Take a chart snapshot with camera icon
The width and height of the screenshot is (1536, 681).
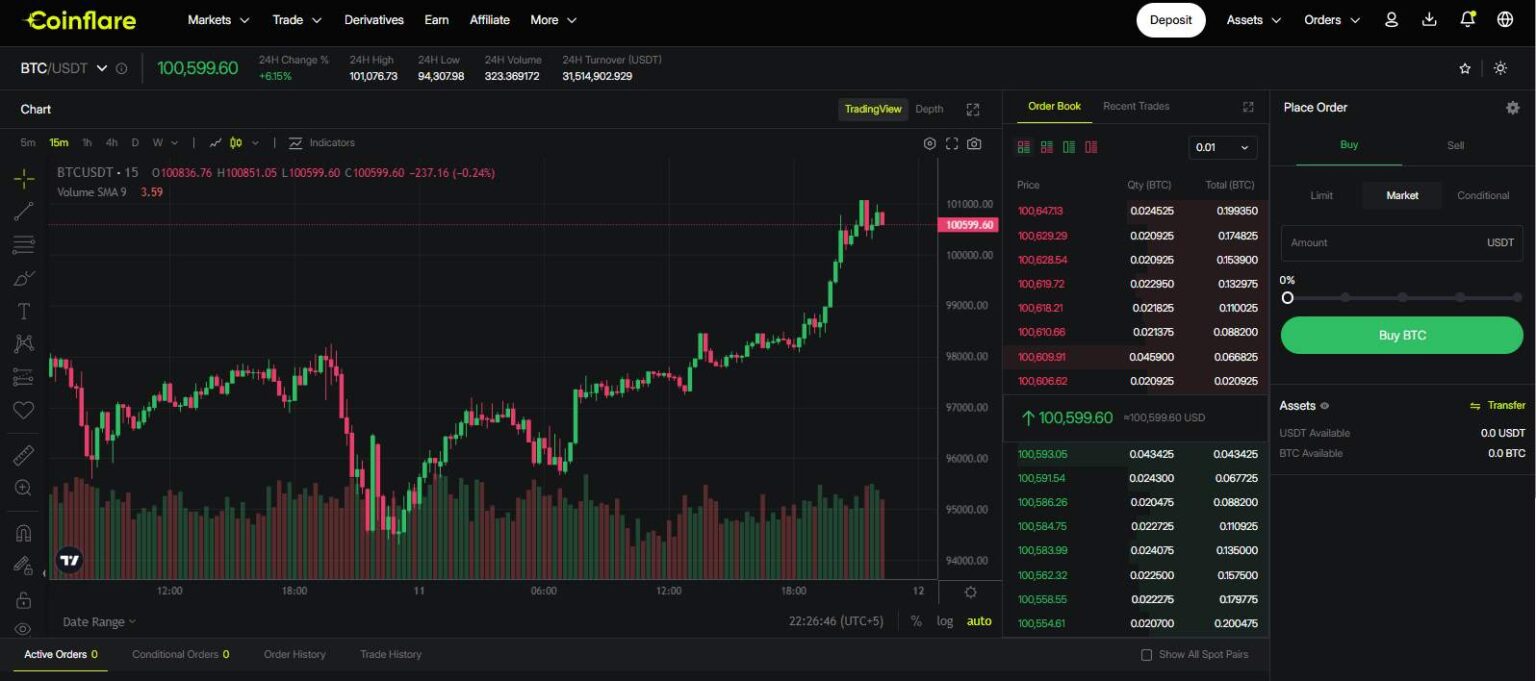click(x=975, y=143)
